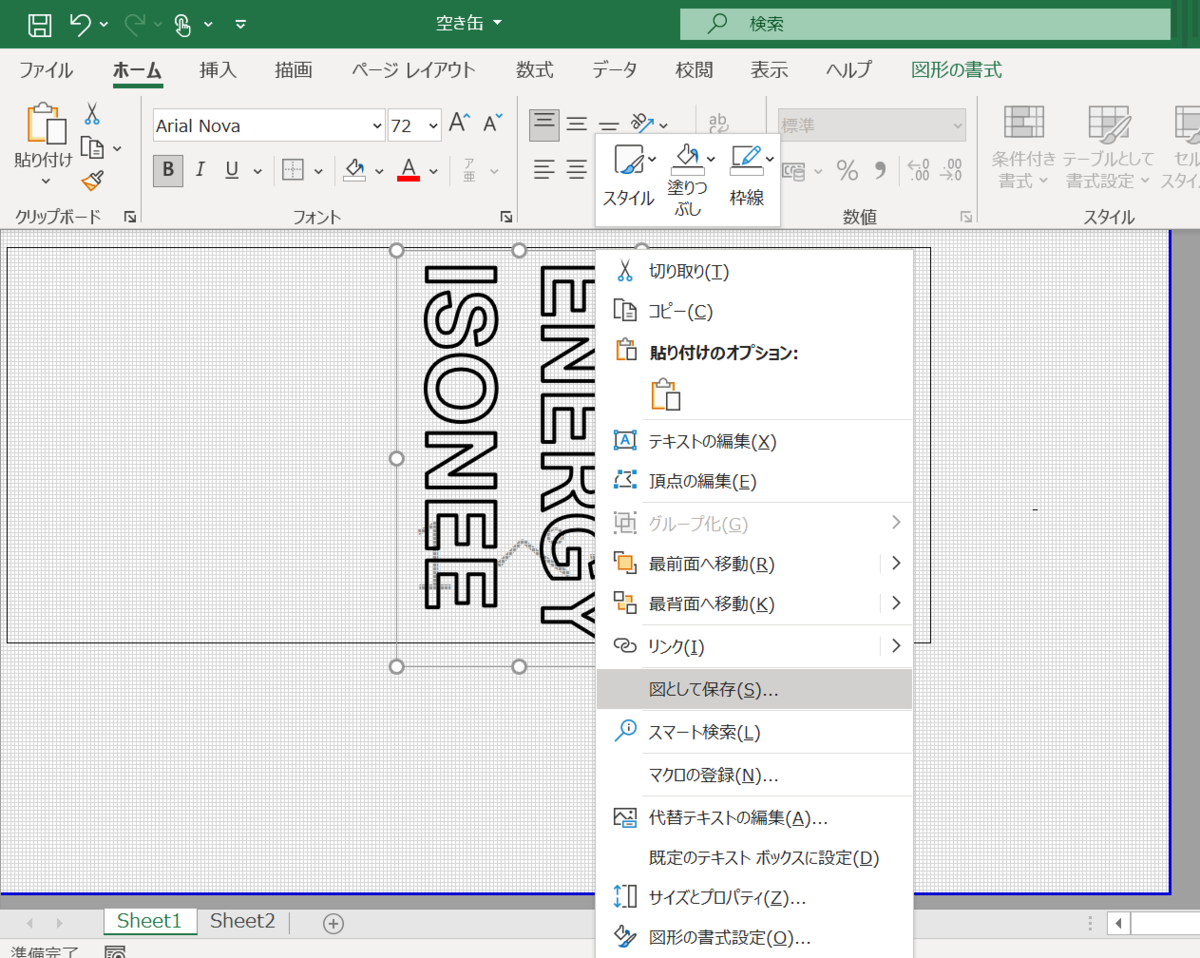This screenshot has width=1200, height=958.
Task: Select top align button
Action: (544, 123)
